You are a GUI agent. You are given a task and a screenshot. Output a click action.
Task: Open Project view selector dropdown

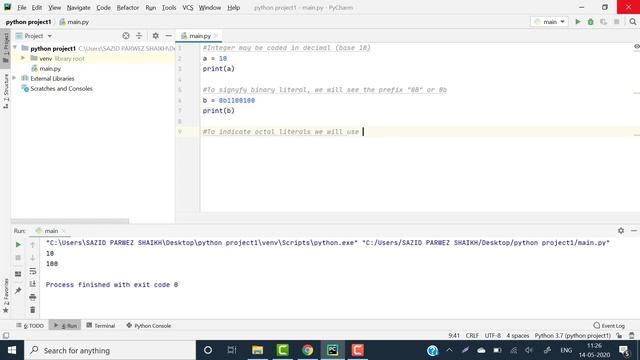[34, 36]
